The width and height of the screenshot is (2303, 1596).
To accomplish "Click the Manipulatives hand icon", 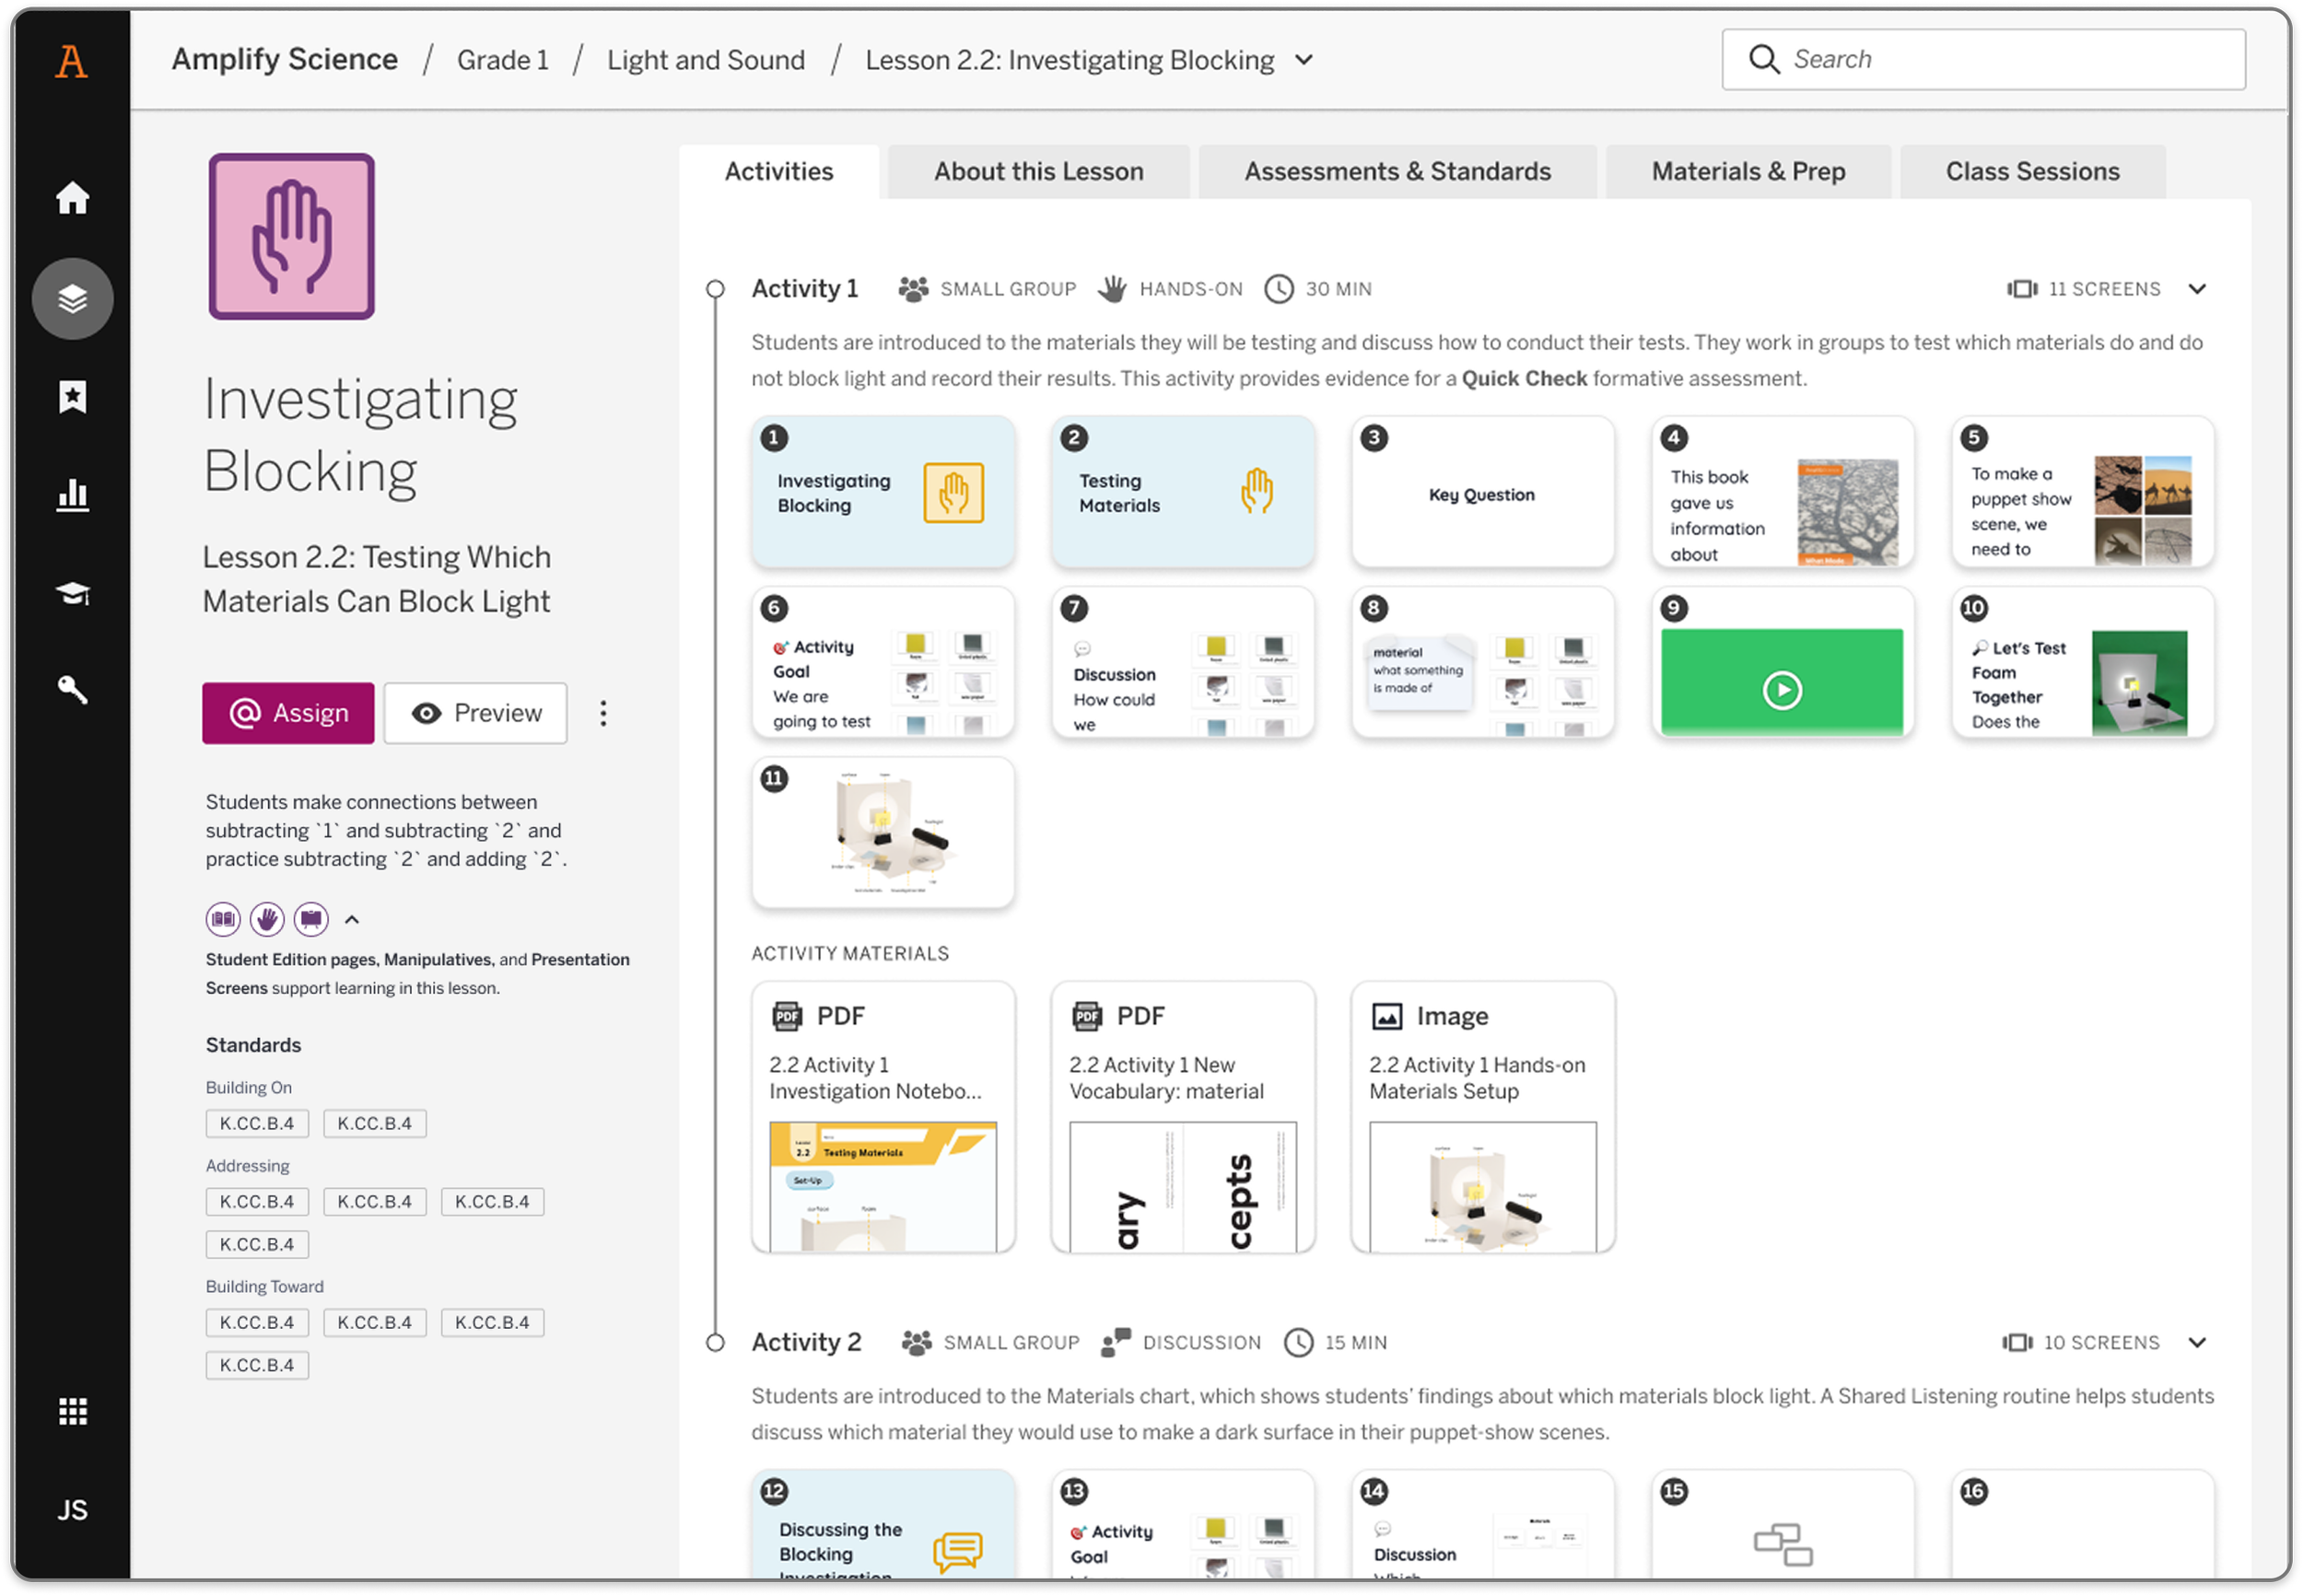I will pyautogui.click(x=267, y=919).
